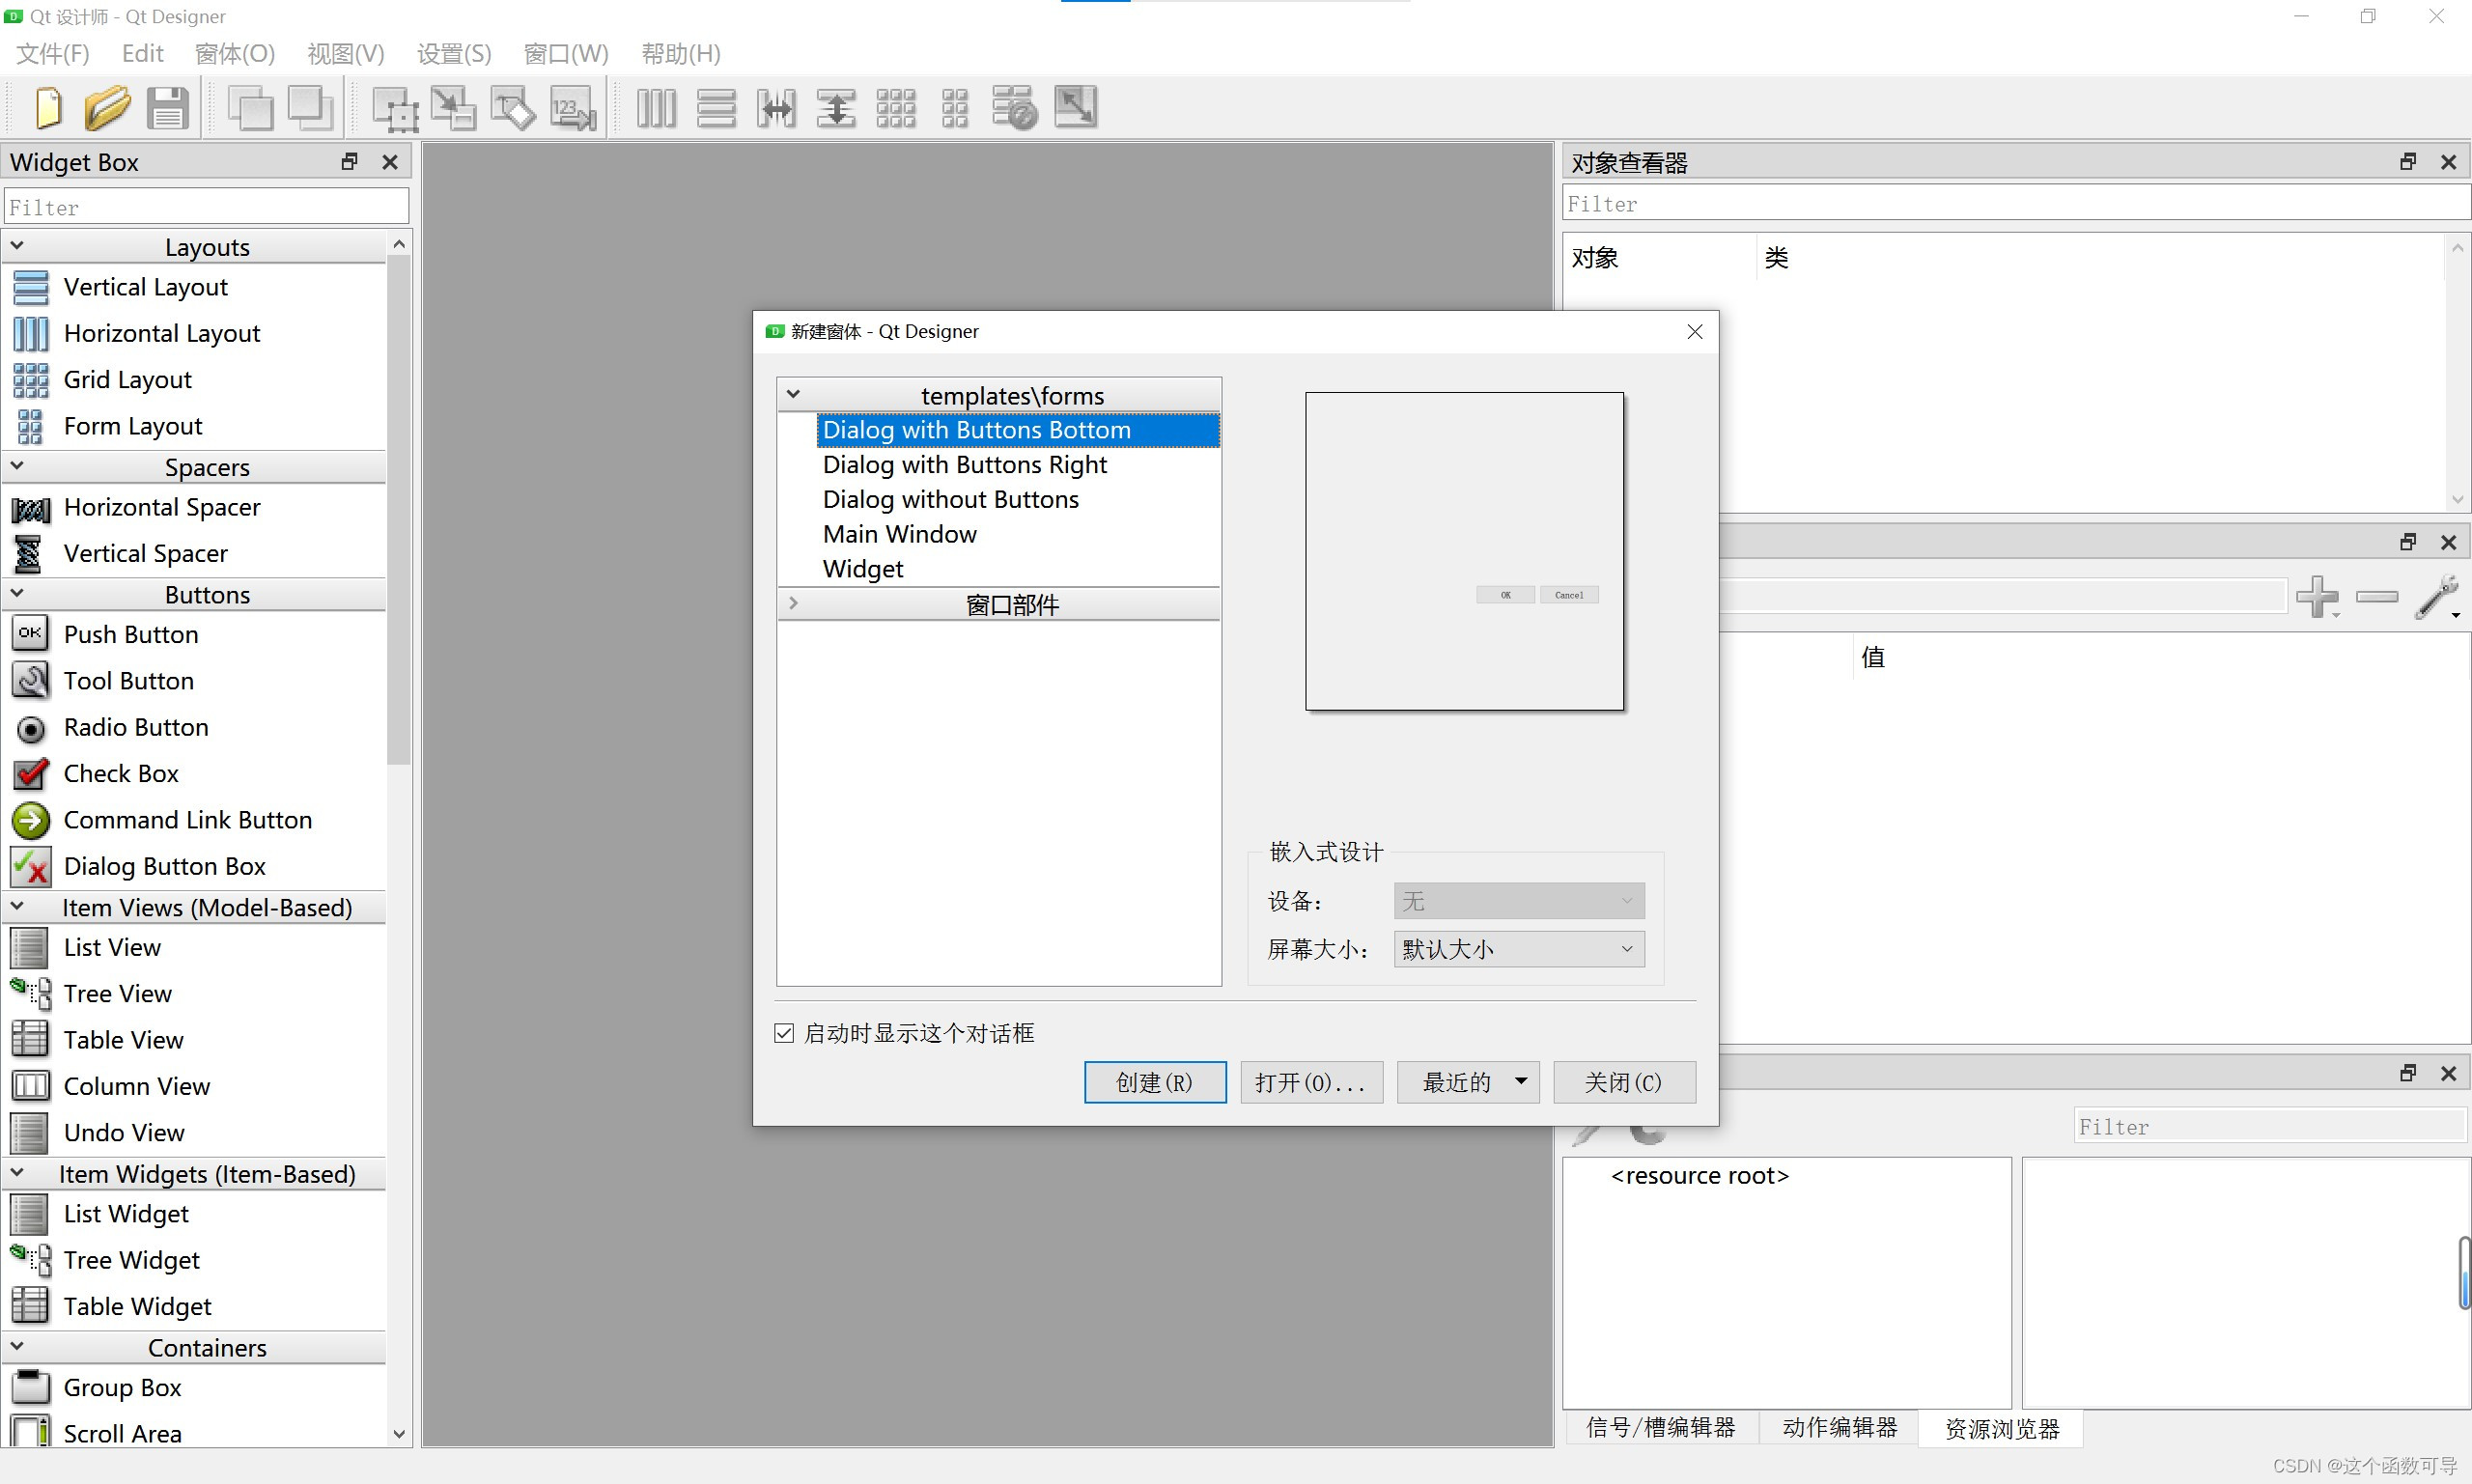The height and width of the screenshot is (1484, 2472).
Task: Click the Save floppy disk icon
Action: [x=167, y=108]
